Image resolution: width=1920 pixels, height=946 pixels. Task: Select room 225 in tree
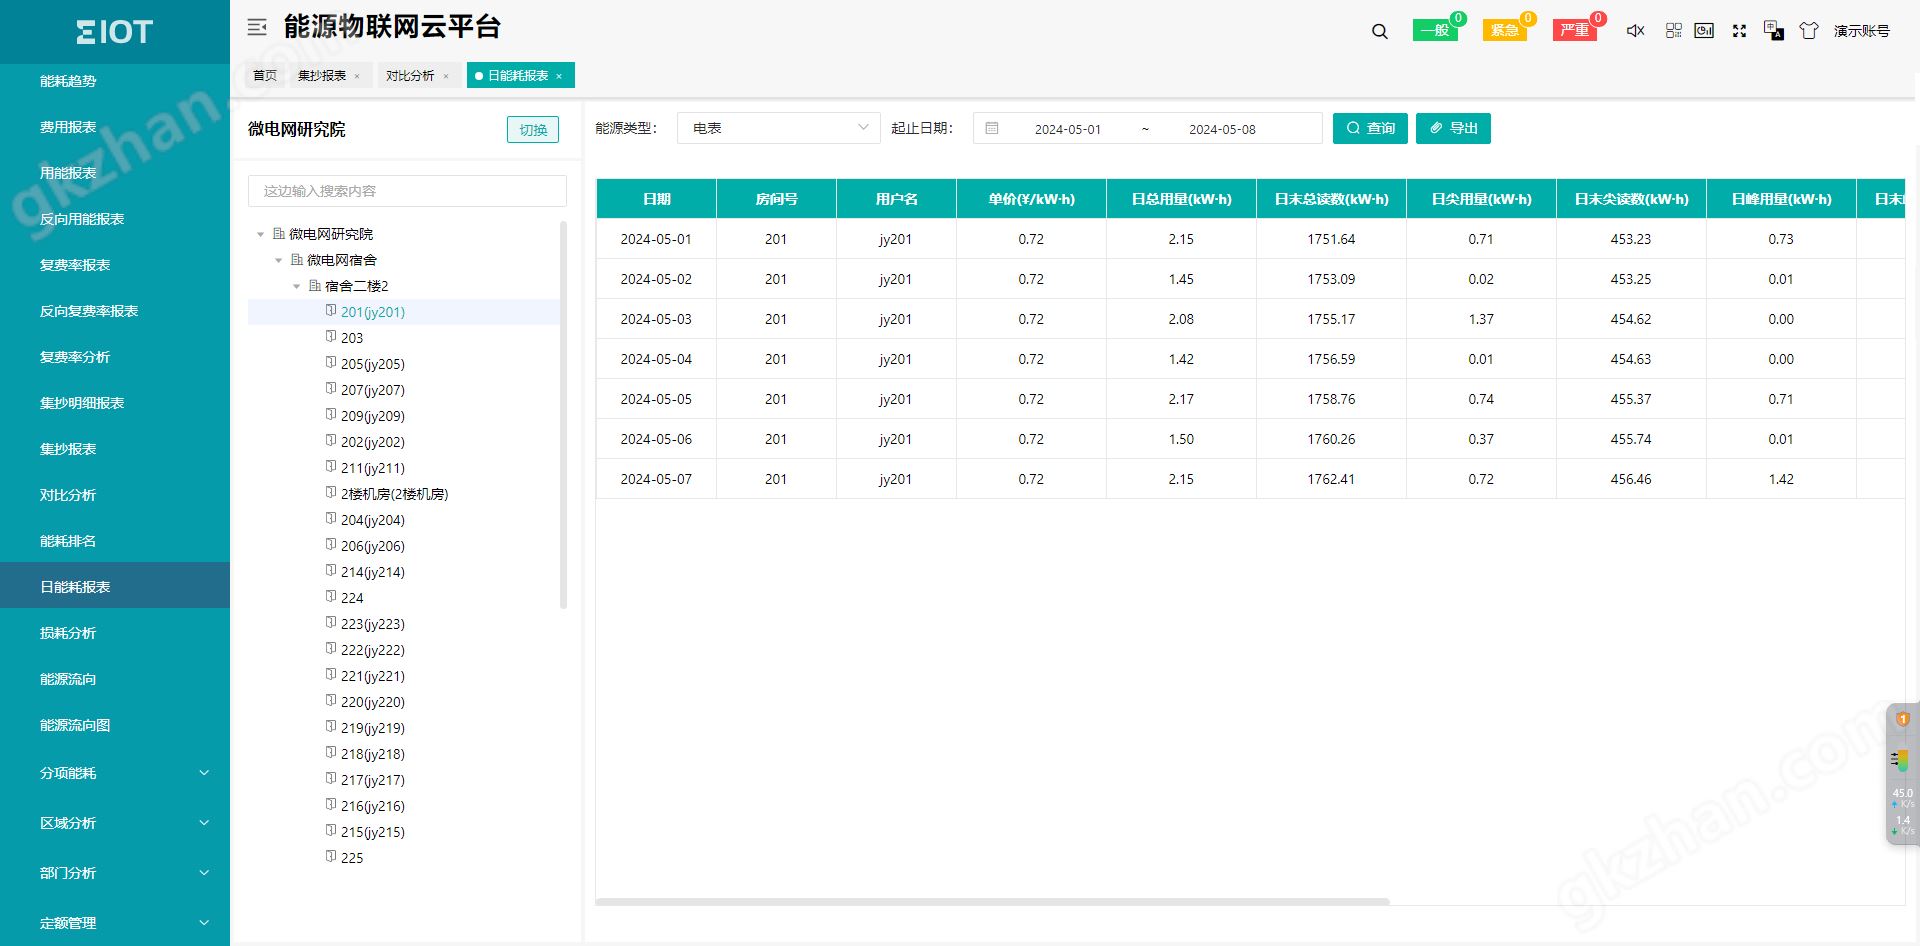tap(352, 858)
